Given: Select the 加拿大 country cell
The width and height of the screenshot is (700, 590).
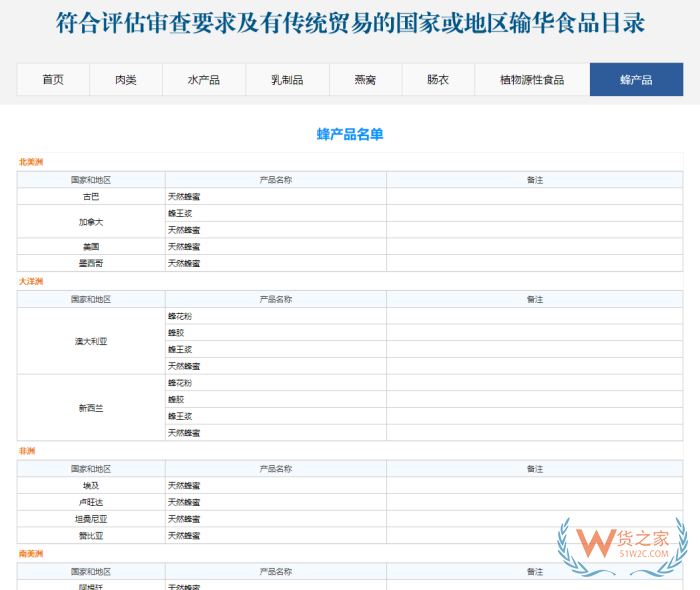Looking at the screenshot, I should pyautogui.click(x=91, y=222).
